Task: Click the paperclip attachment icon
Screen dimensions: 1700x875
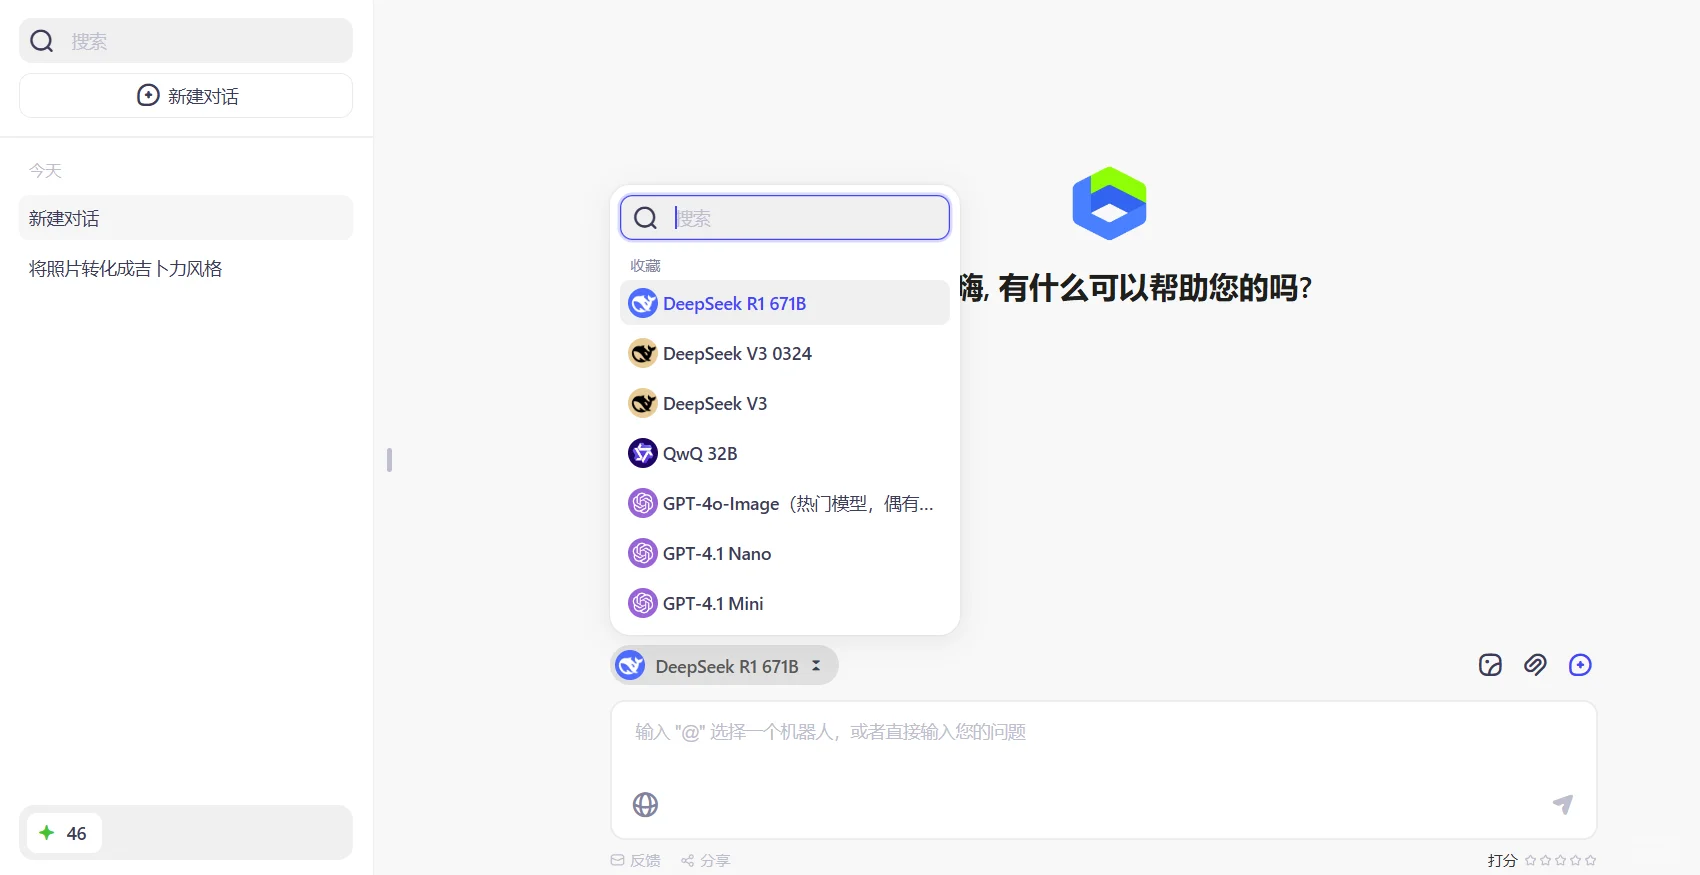Action: click(x=1535, y=665)
